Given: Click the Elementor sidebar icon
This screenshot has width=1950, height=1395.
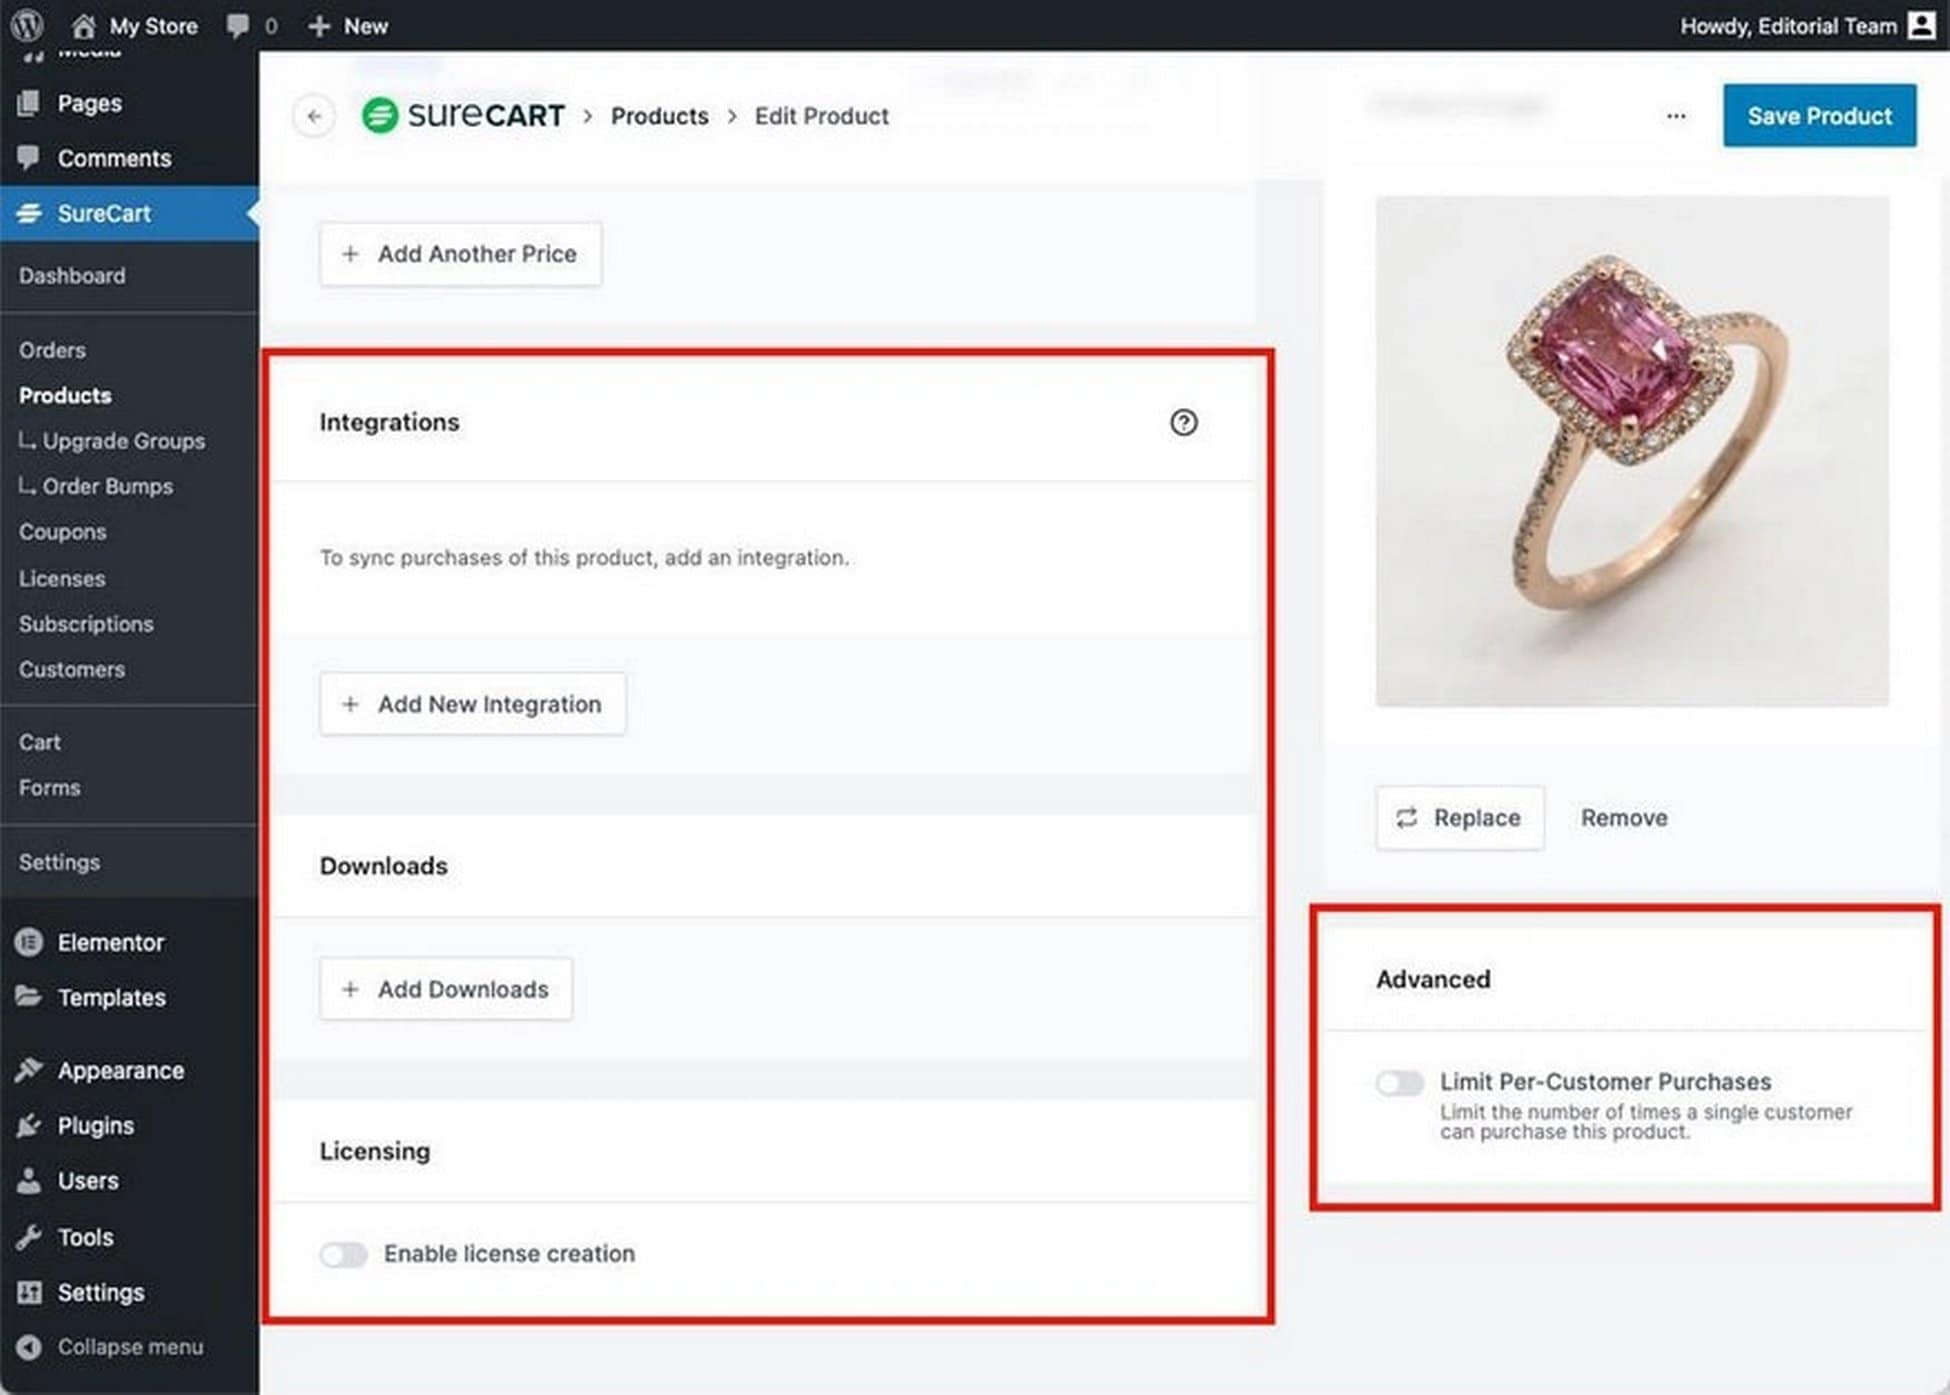Looking at the screenshot, I should (x=29, y=942).
